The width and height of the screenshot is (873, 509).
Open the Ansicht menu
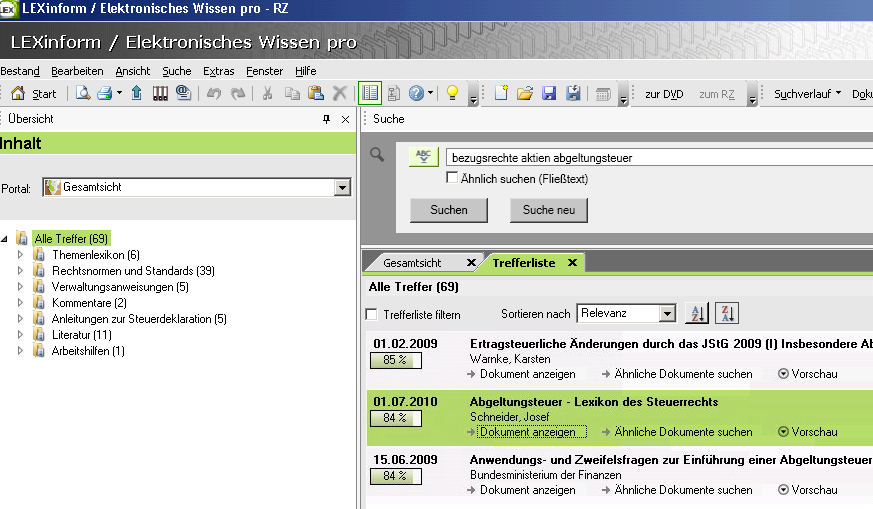(133, 71)
